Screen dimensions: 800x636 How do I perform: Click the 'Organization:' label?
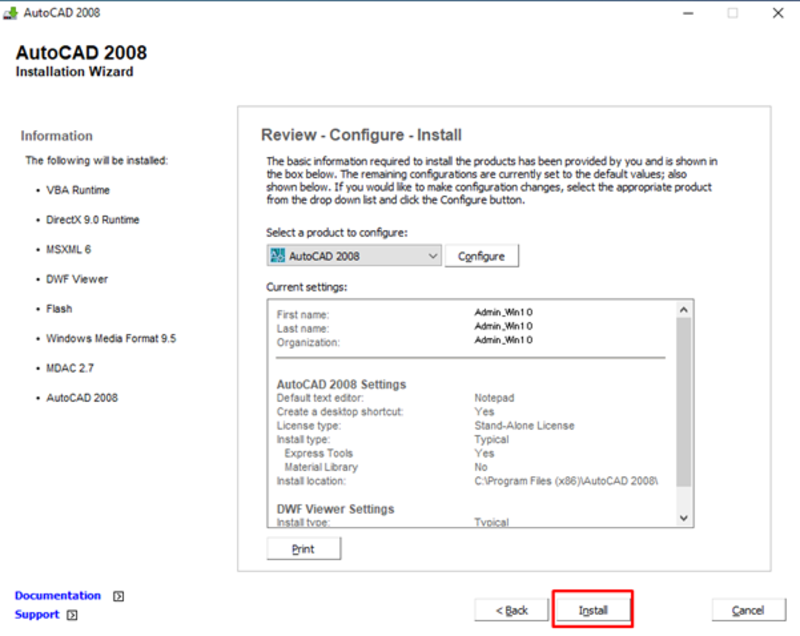point(308,342)
